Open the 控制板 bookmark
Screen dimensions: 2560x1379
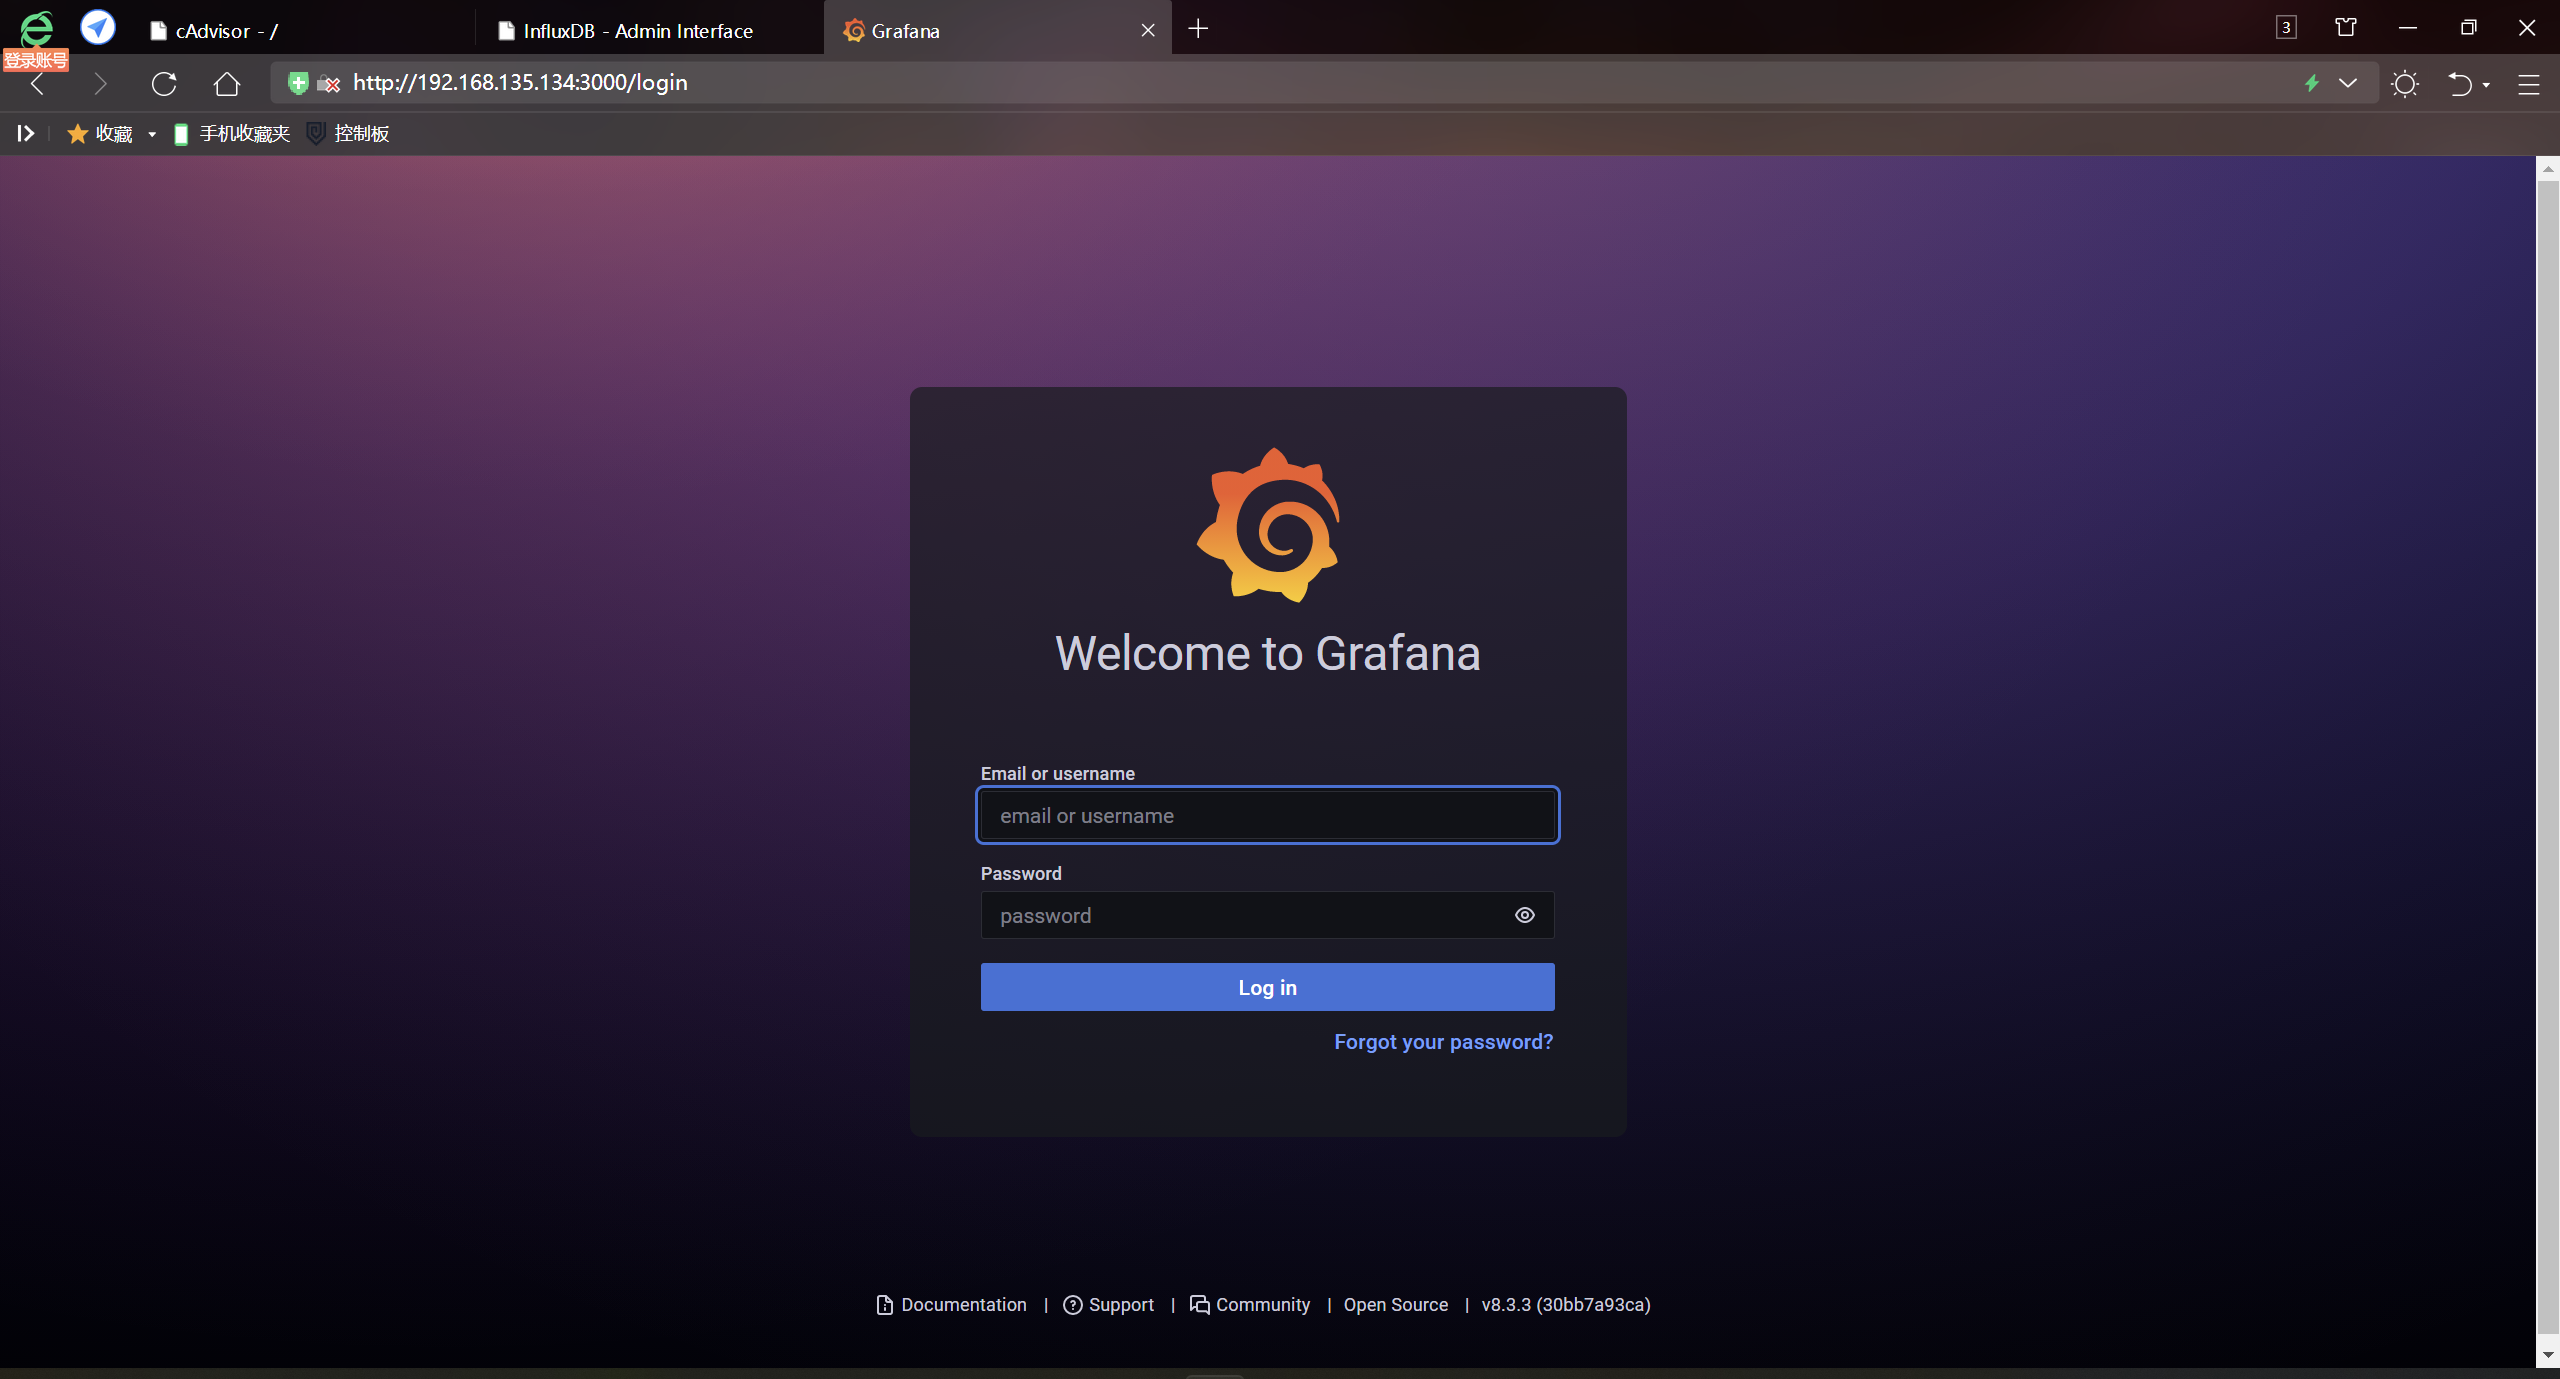pyautogui.click(x=348, y=133)
